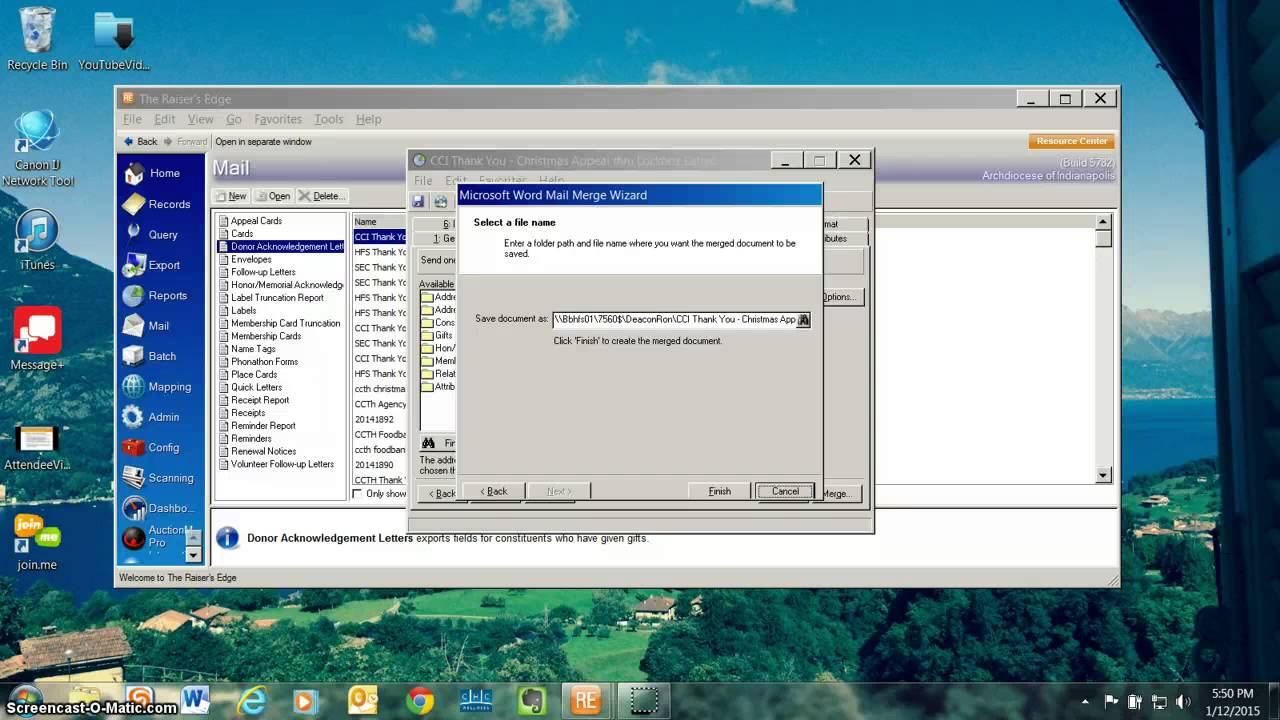Click Delete in the Mail toolbar
This screenshot has height=720, width=1280.
(x=321, y=196)
